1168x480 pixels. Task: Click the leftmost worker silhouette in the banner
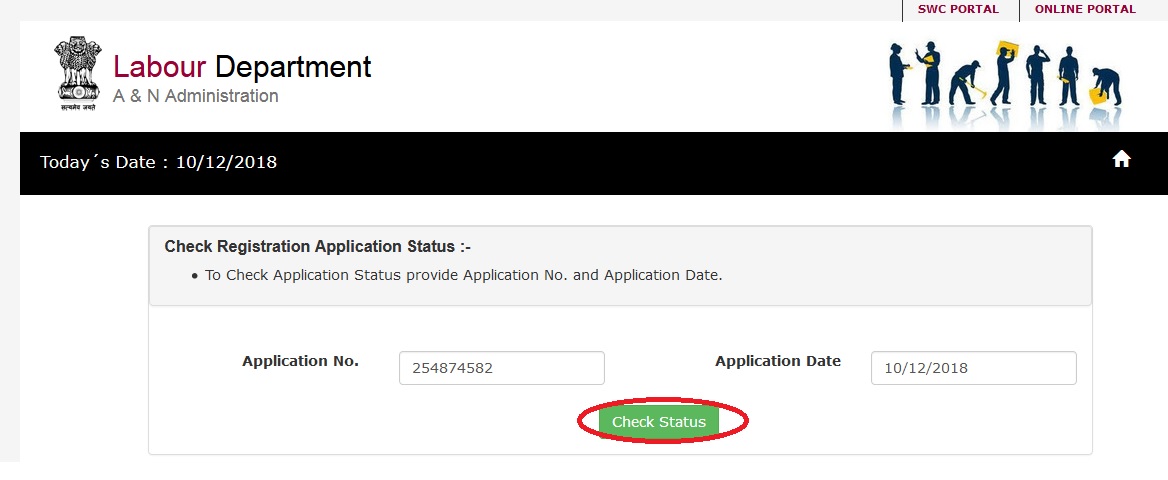[x=897, y=75]
